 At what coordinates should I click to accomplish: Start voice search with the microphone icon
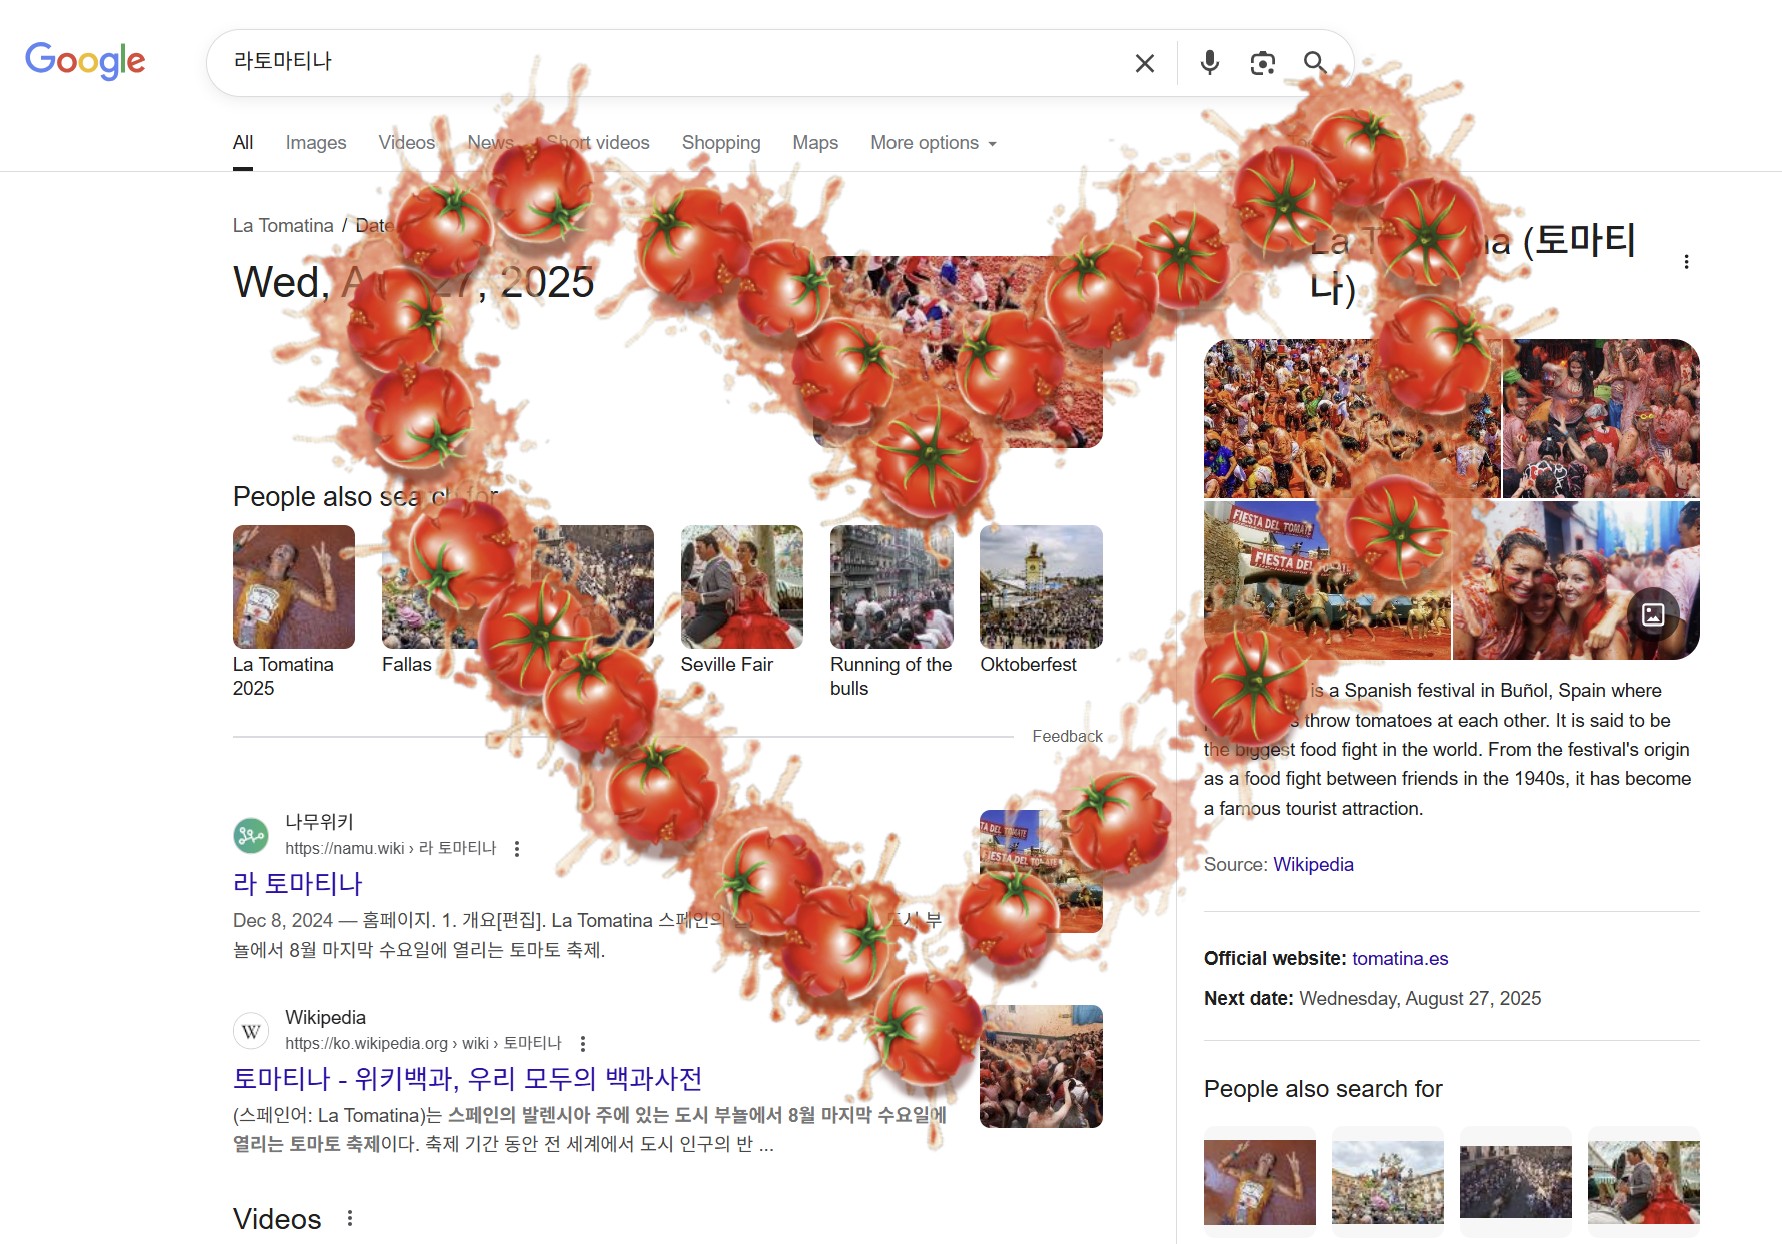tap(1210, 63)
